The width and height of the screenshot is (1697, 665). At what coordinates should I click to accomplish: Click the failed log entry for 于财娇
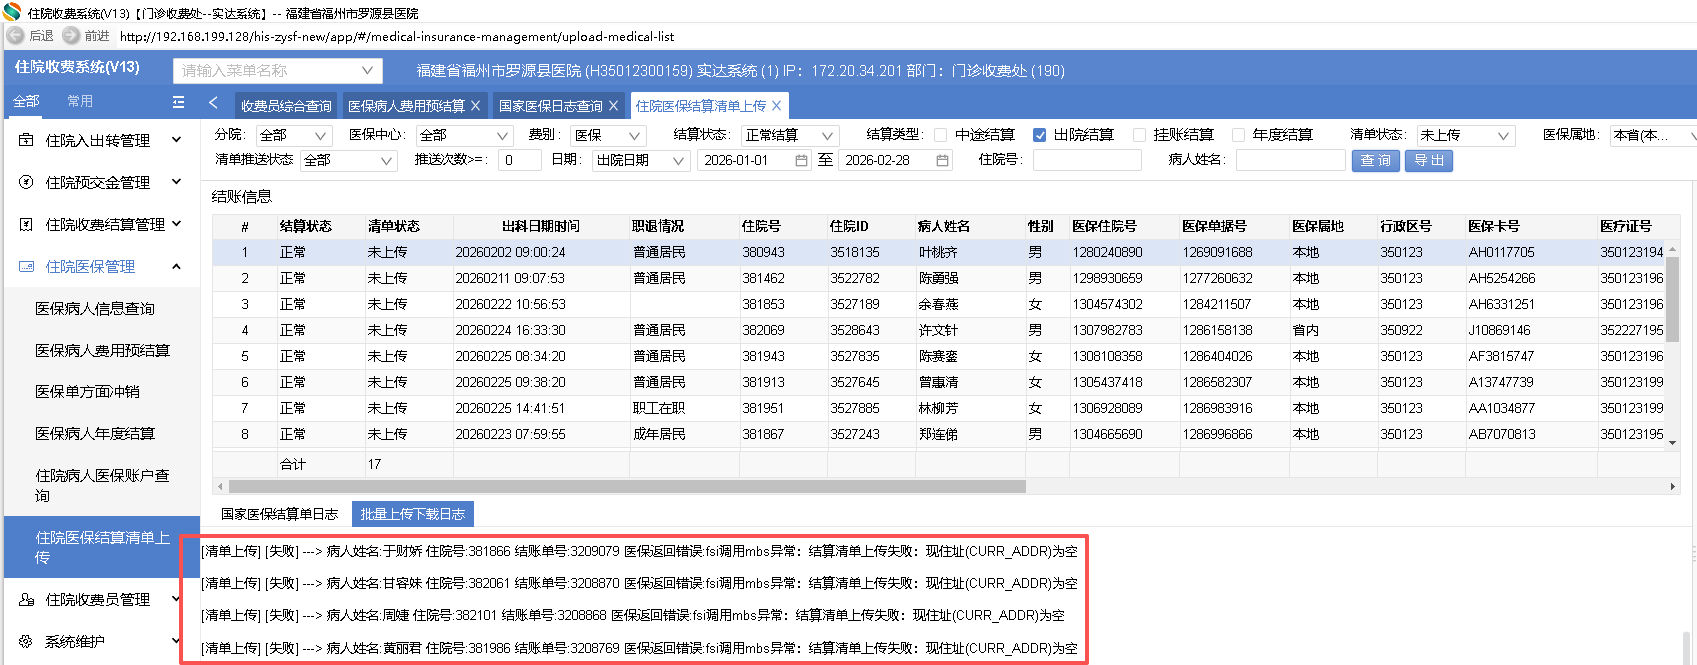(639, 551)
